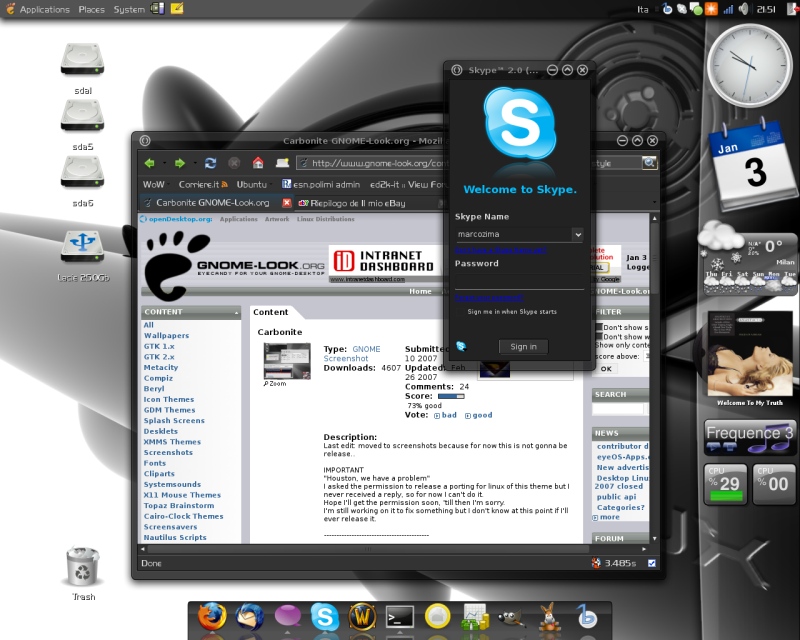This screenshot has height=640, width=800.
Task: Click the volume speaker icon in panel
Action: (x=743, y=9)
